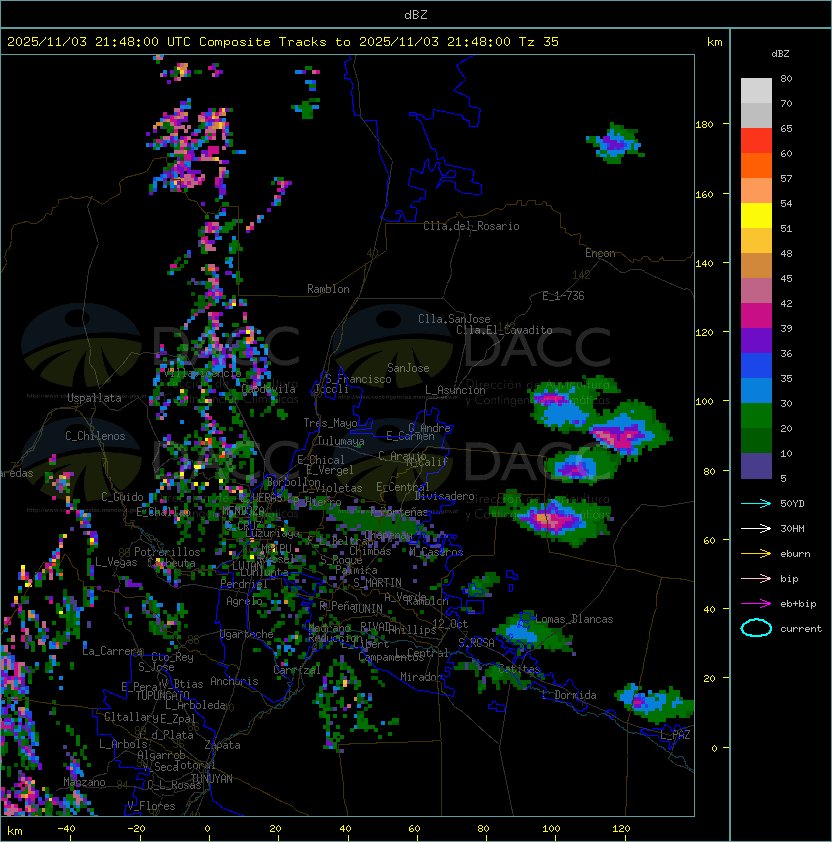Click the yellow eburn arrow legend icon
832x842 pixels.
pos(756,553)
